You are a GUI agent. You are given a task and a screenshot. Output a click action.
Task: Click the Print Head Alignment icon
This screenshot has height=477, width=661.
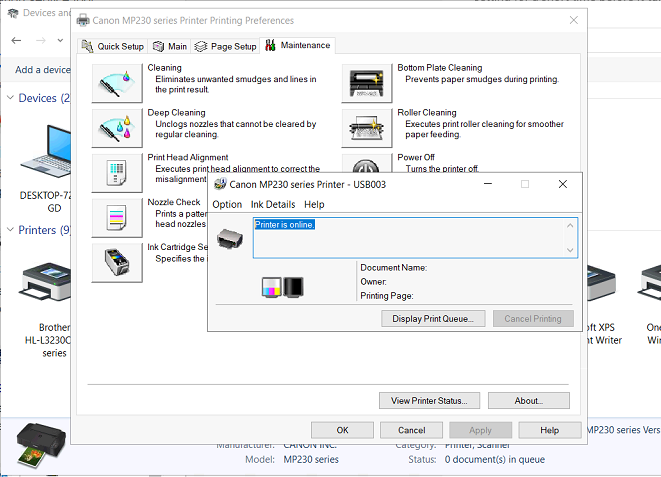click(117, 173)
